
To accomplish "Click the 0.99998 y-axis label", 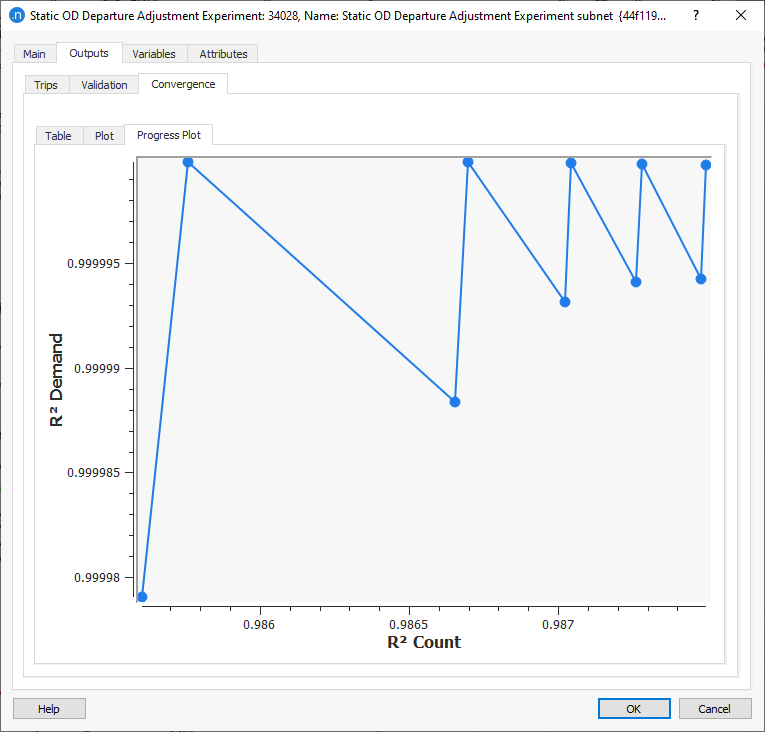I will click(97, 578).
